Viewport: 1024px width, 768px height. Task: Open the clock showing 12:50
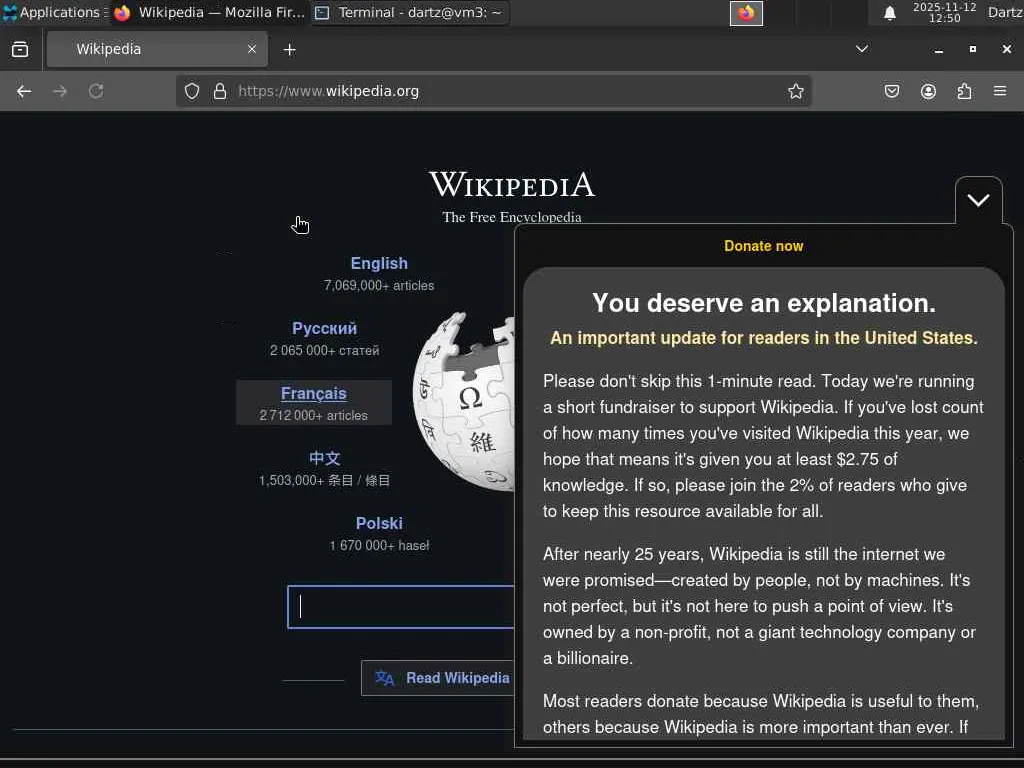[x=944, y=12]
